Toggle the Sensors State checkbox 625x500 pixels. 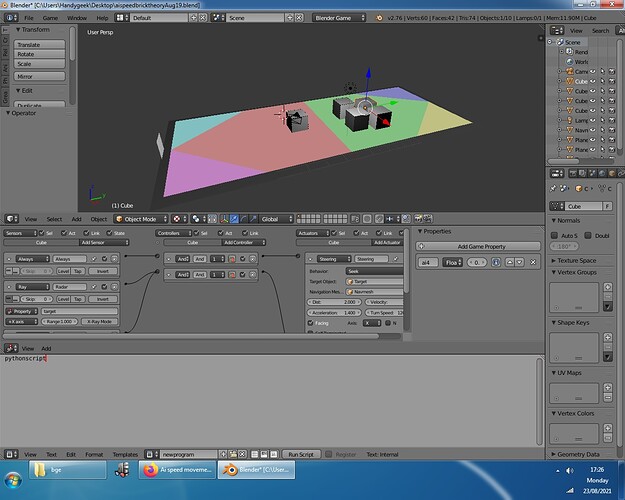pyautogui.click(x=109, y=233)
